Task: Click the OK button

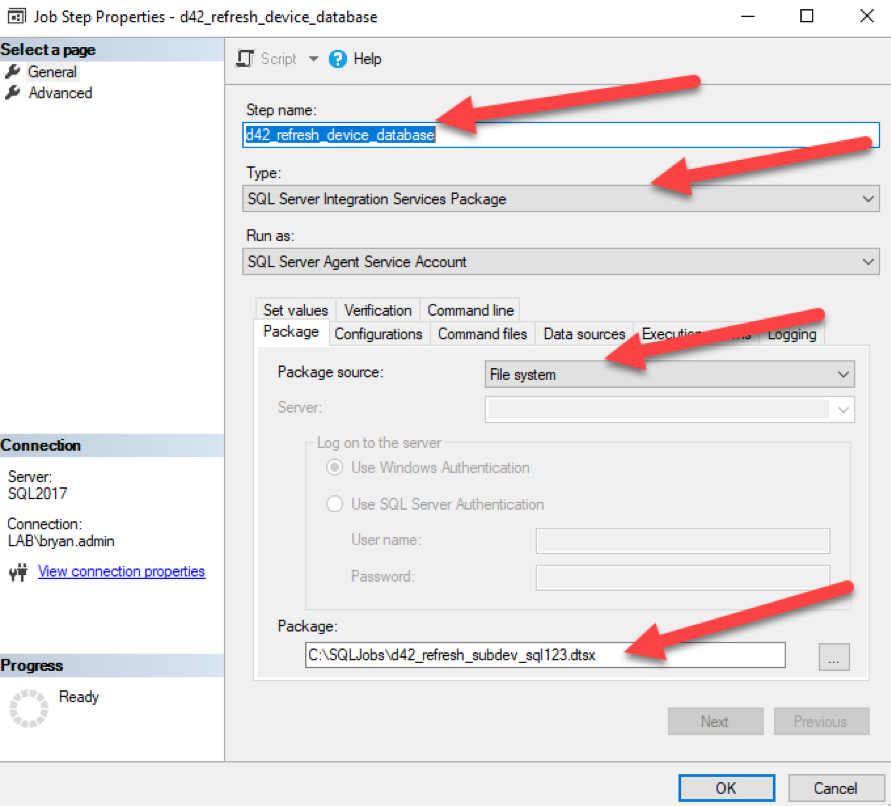Action: [x=726, y=788]
